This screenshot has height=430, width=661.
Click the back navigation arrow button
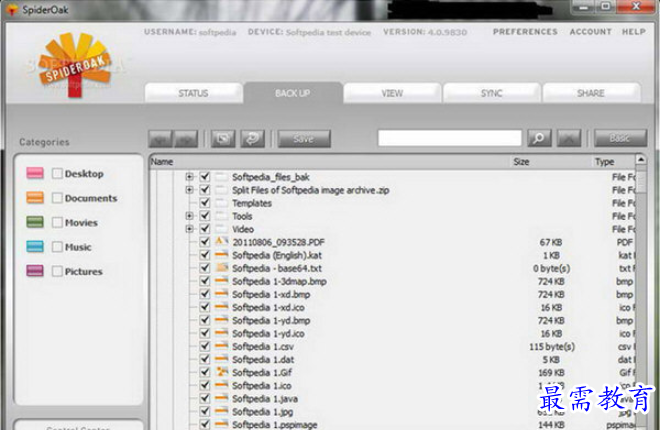(161, 138)
